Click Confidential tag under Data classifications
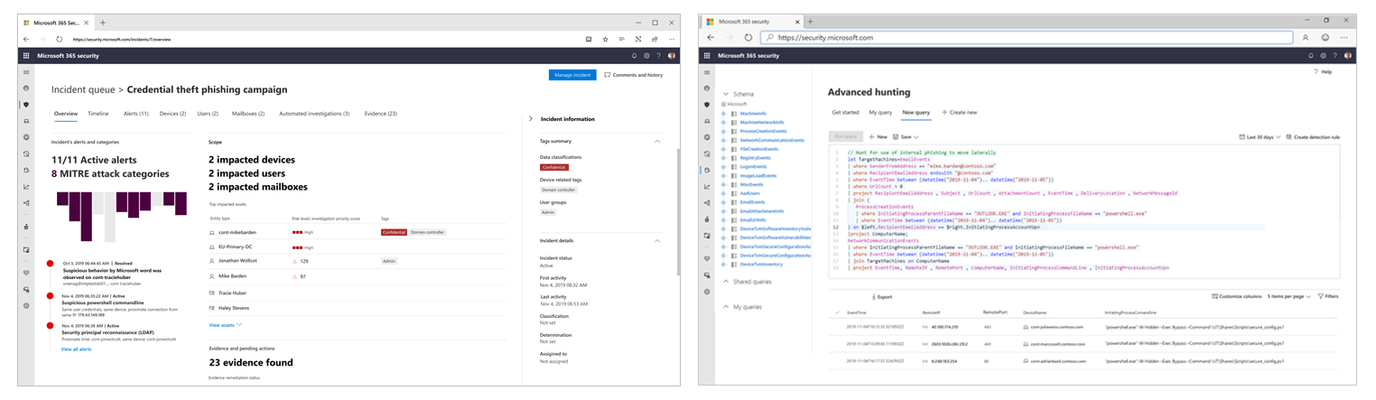Screen dimensions: 1376x400 tap(553, 167)
